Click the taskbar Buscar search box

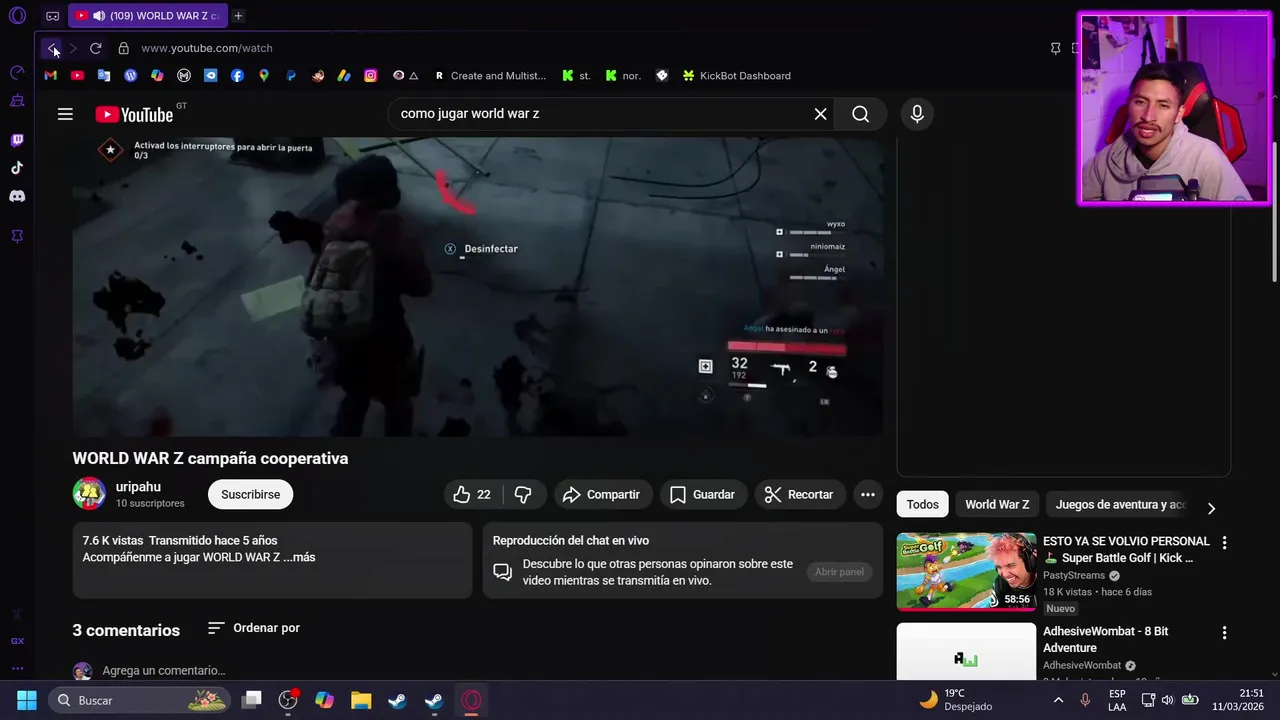[140, 700]
